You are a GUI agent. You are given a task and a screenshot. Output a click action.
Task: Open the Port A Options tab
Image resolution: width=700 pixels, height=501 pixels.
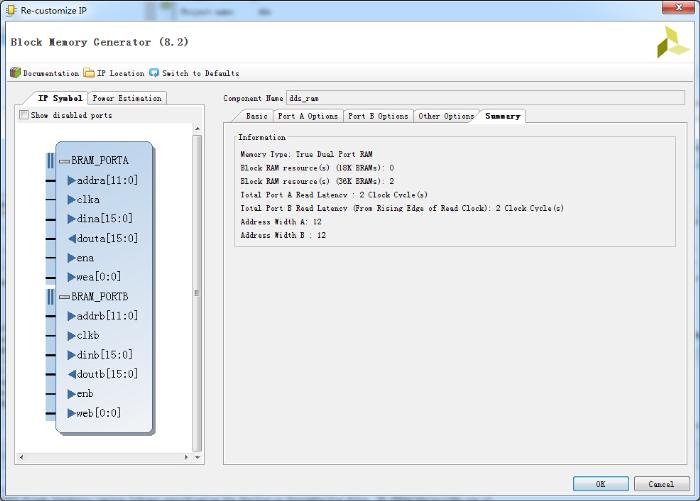pyautogui.click(x=307, y=116)
